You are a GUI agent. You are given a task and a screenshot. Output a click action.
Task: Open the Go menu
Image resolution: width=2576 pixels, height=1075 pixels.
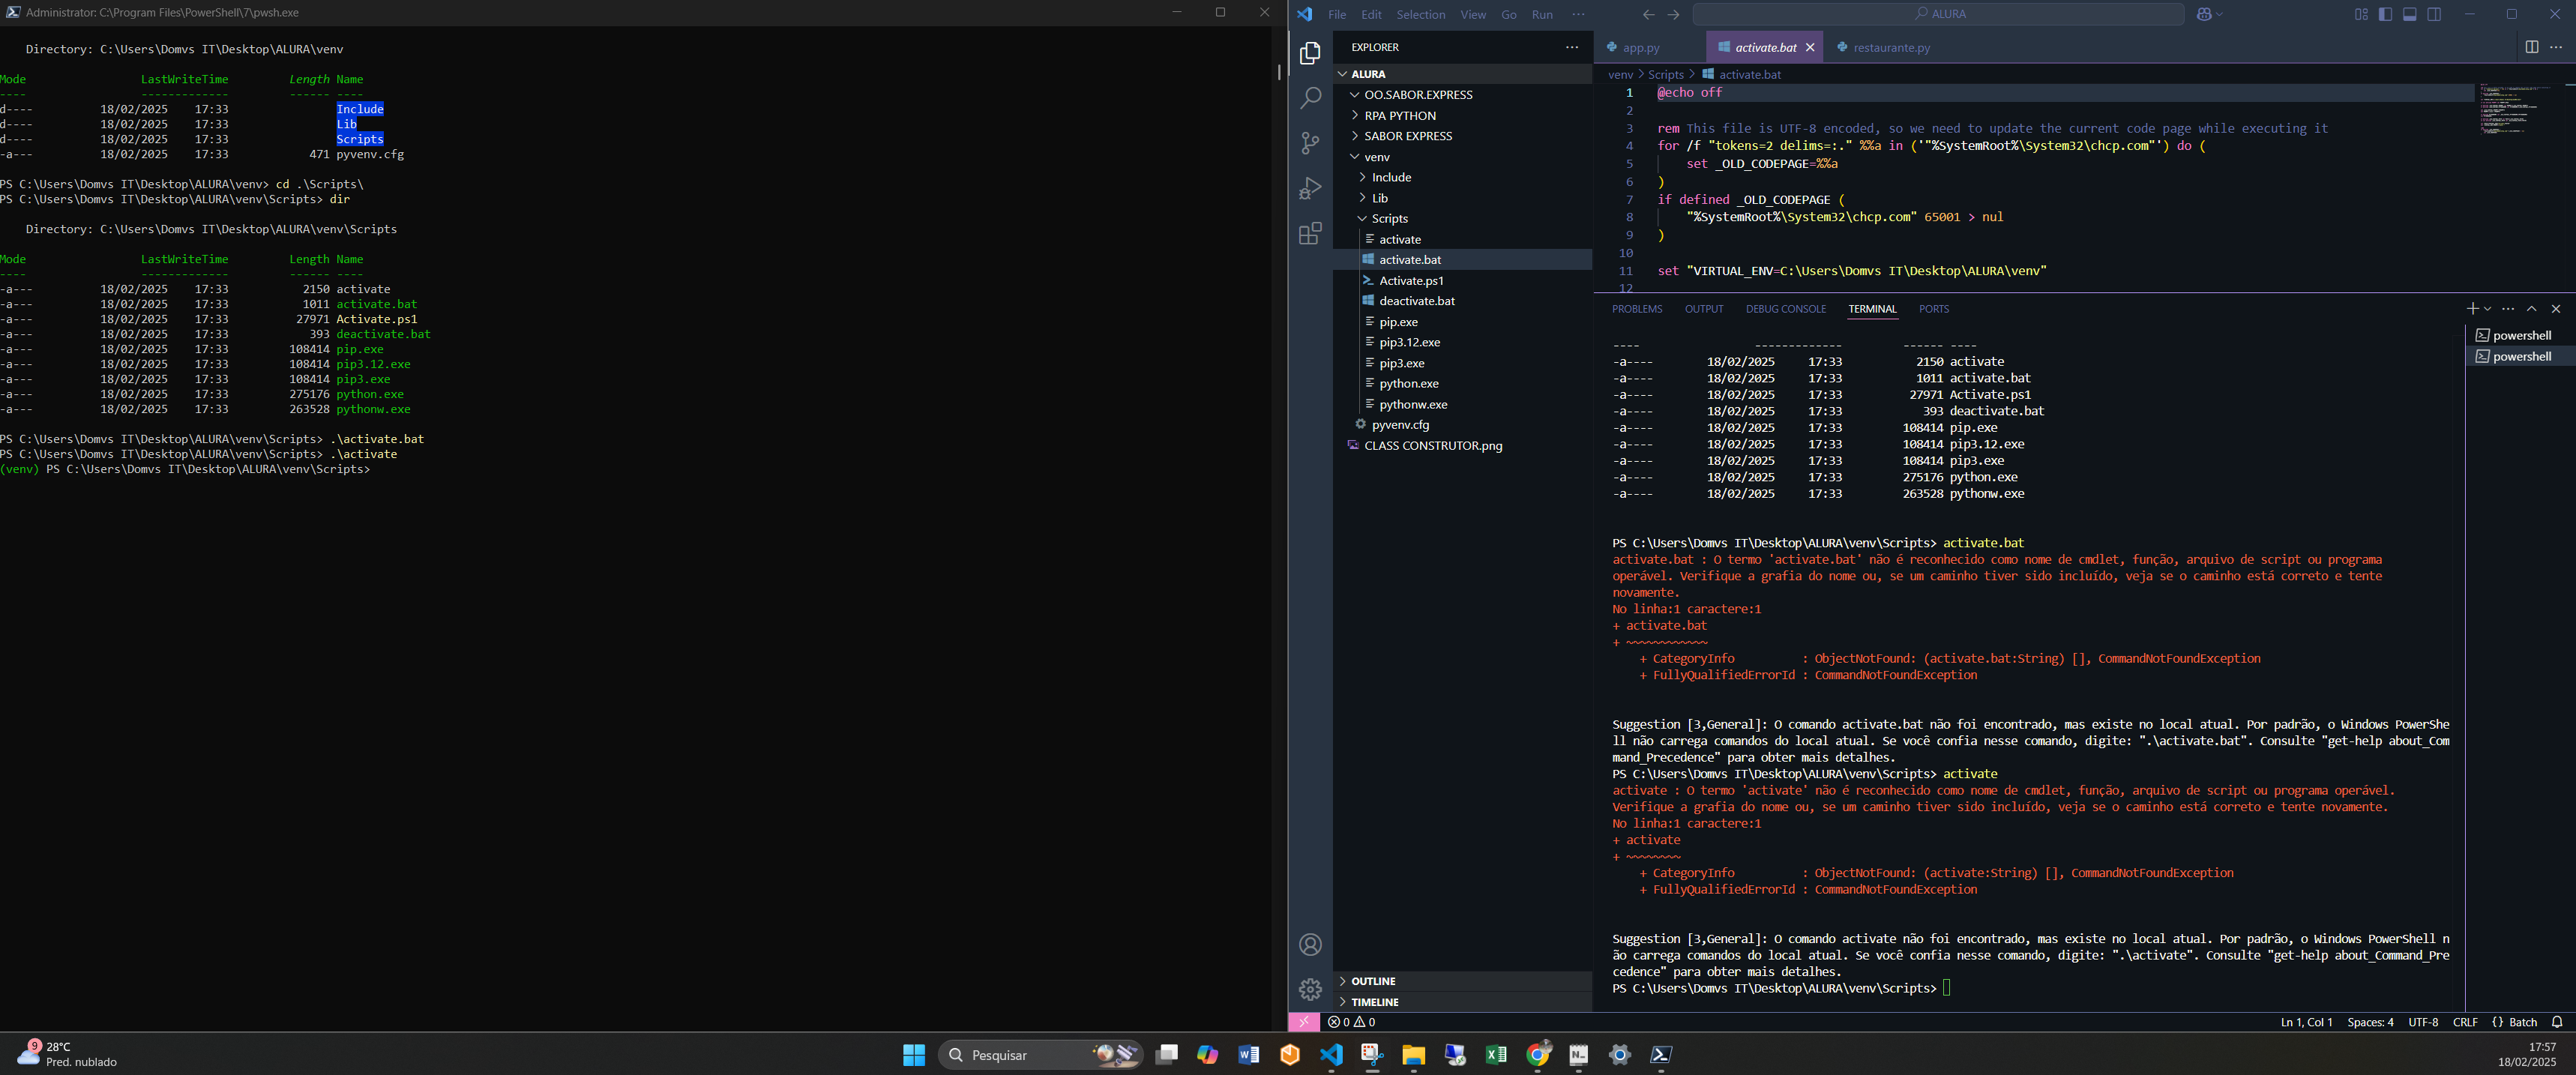1508,14
